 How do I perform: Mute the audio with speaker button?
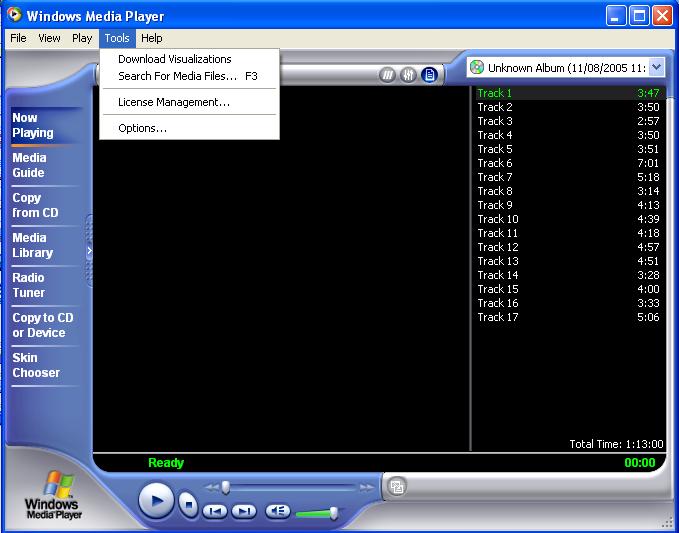pos(278,511)
